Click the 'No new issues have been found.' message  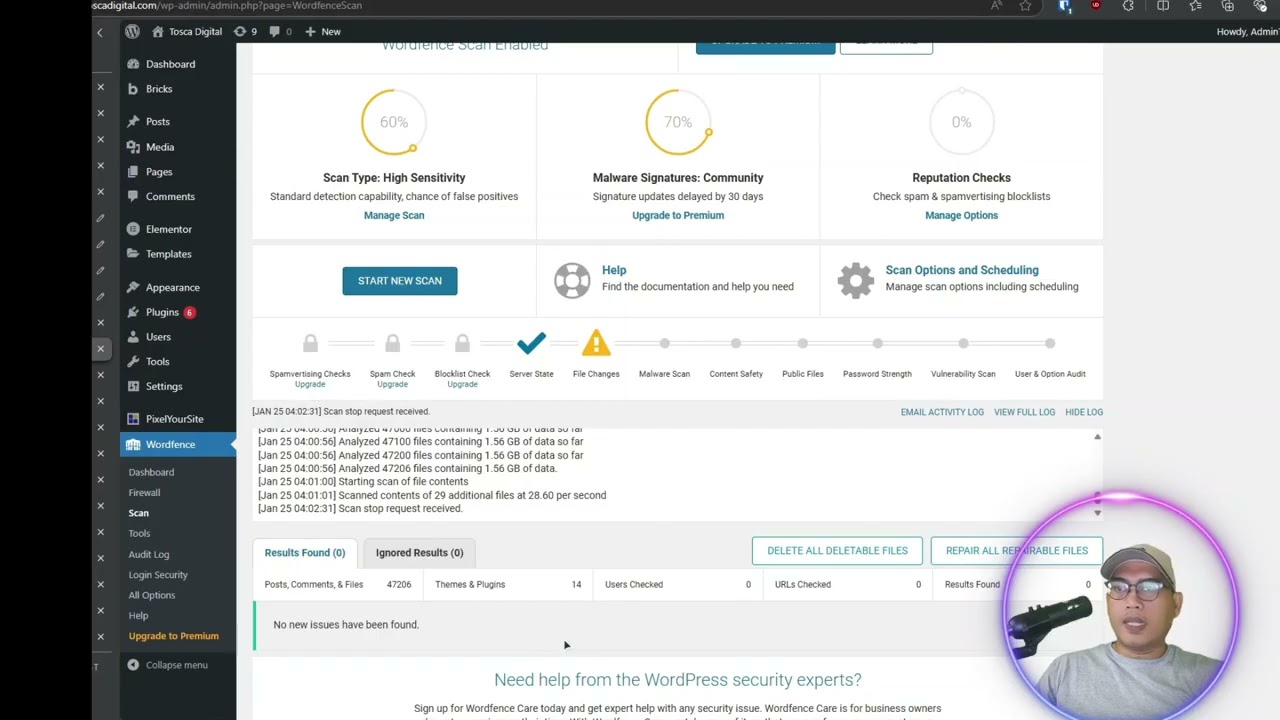click(346, 625)
